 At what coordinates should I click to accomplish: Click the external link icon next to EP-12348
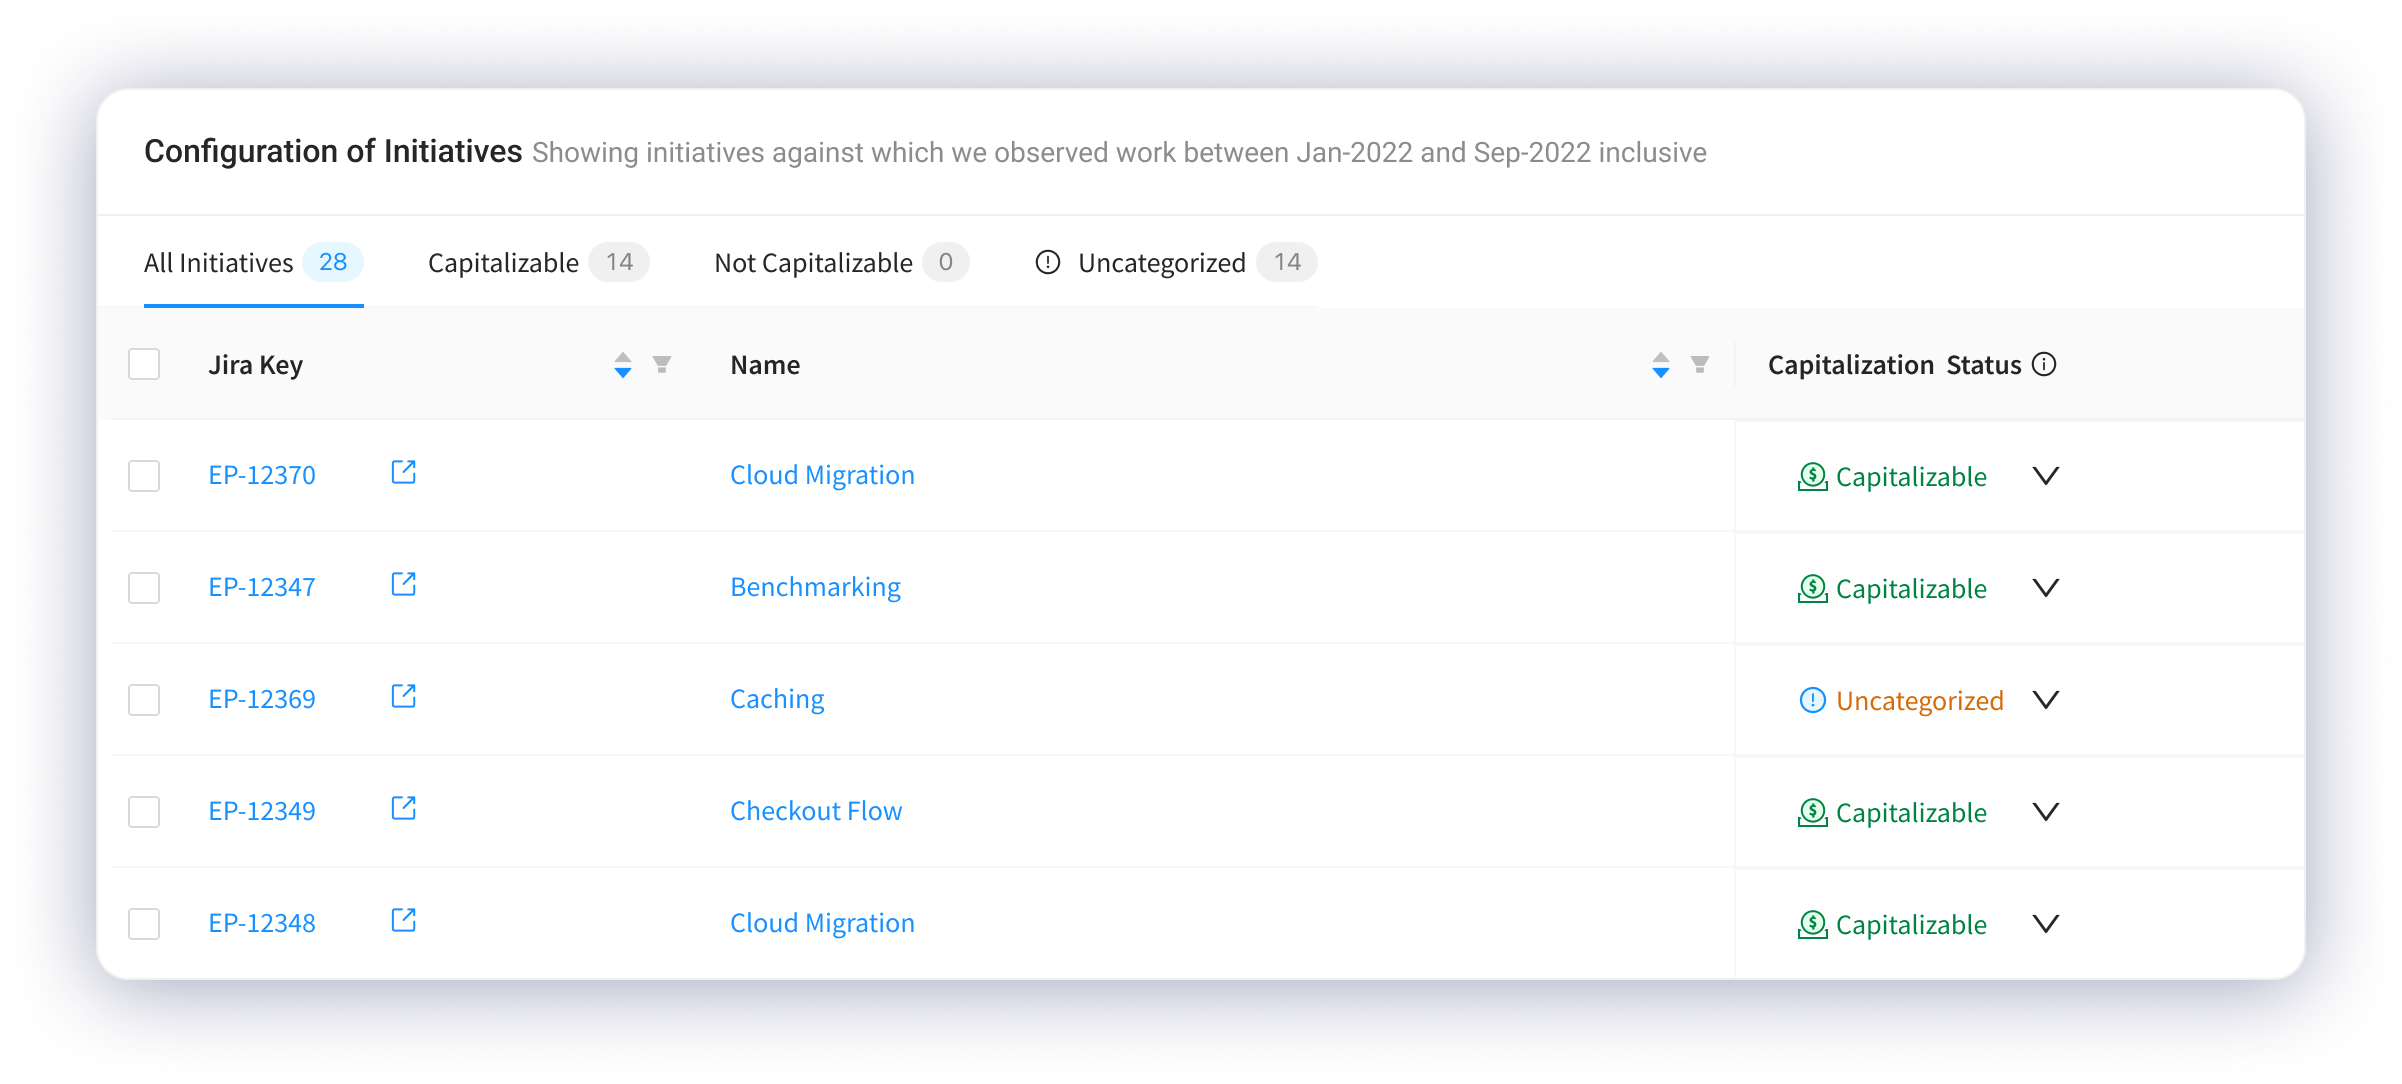[x=403, y=921]
